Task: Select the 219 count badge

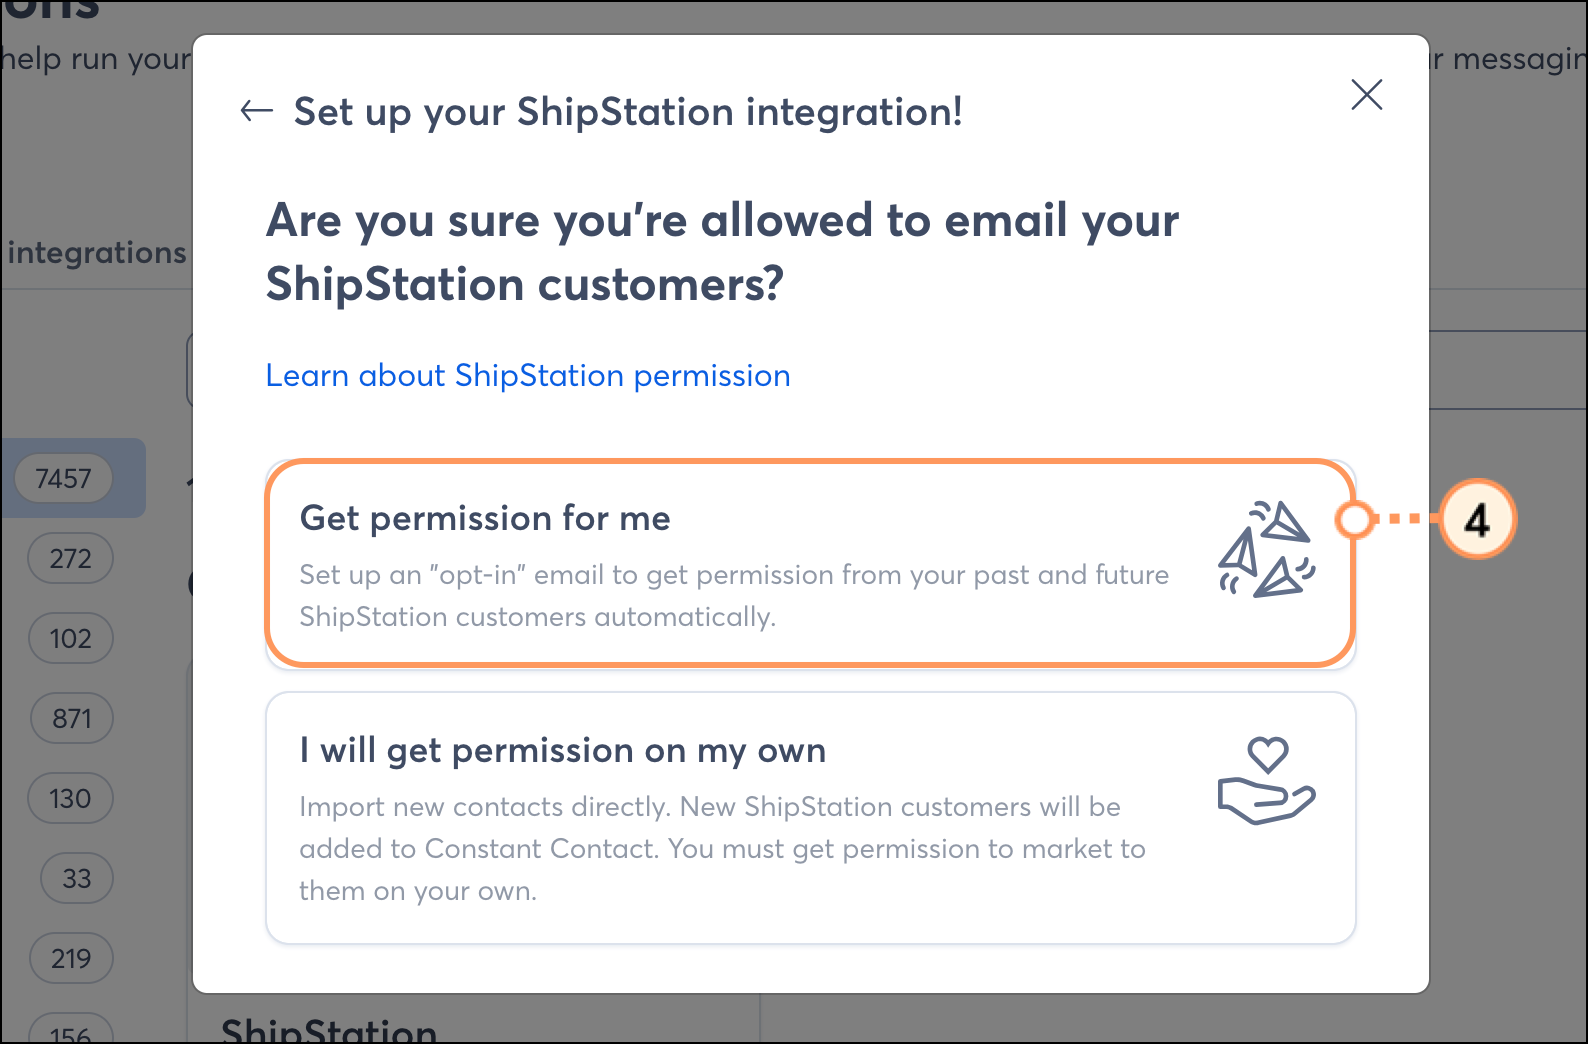Action: coord(71,958)
